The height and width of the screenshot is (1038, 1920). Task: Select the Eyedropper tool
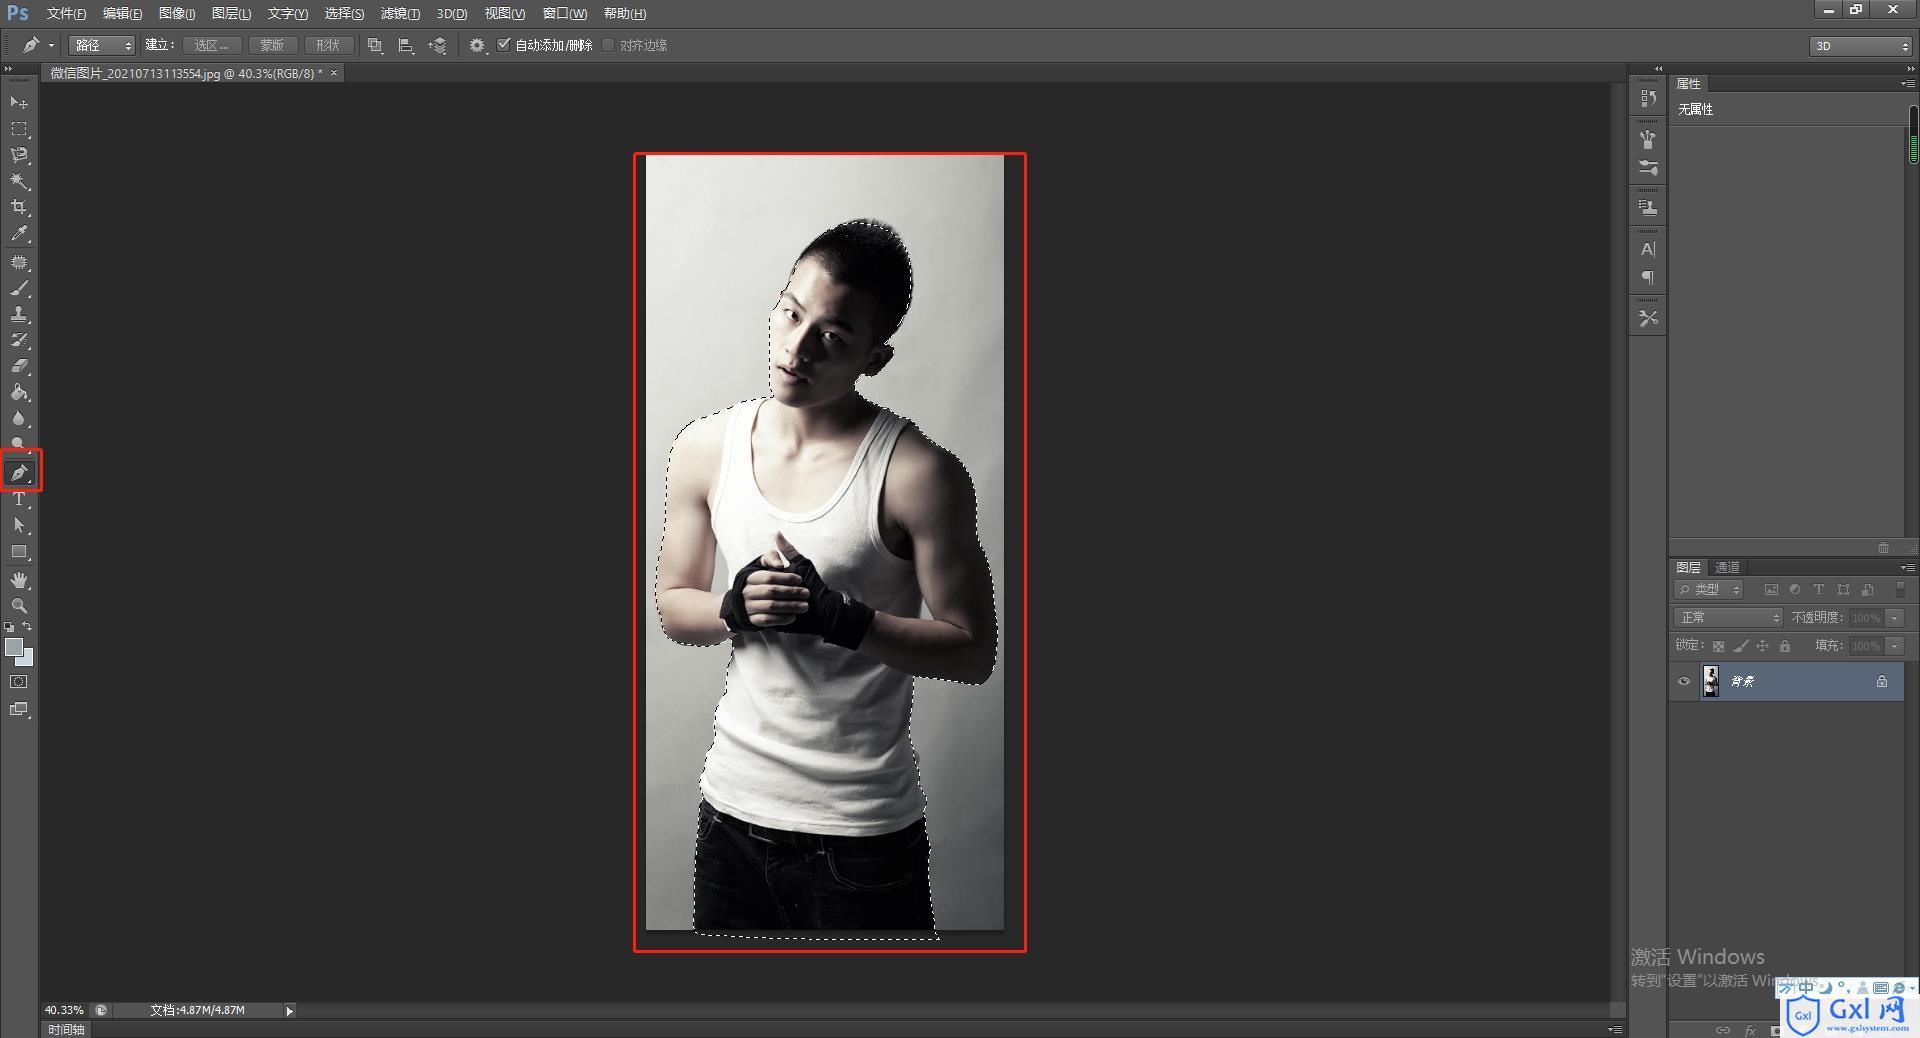(x=19, y=234)
